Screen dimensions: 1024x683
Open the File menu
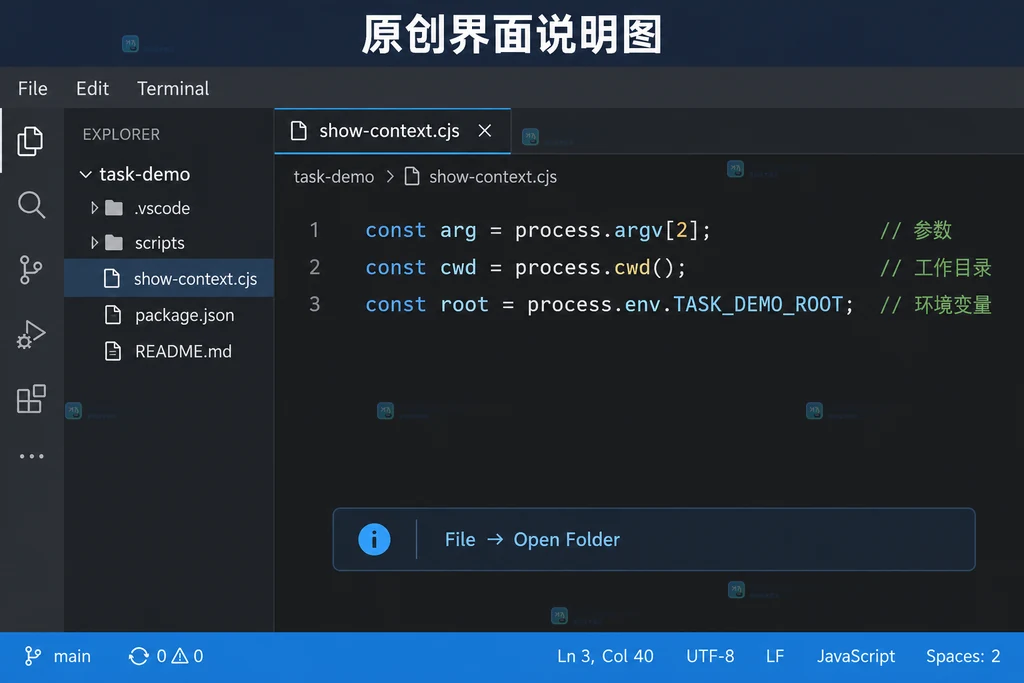[x=33, y=88]
